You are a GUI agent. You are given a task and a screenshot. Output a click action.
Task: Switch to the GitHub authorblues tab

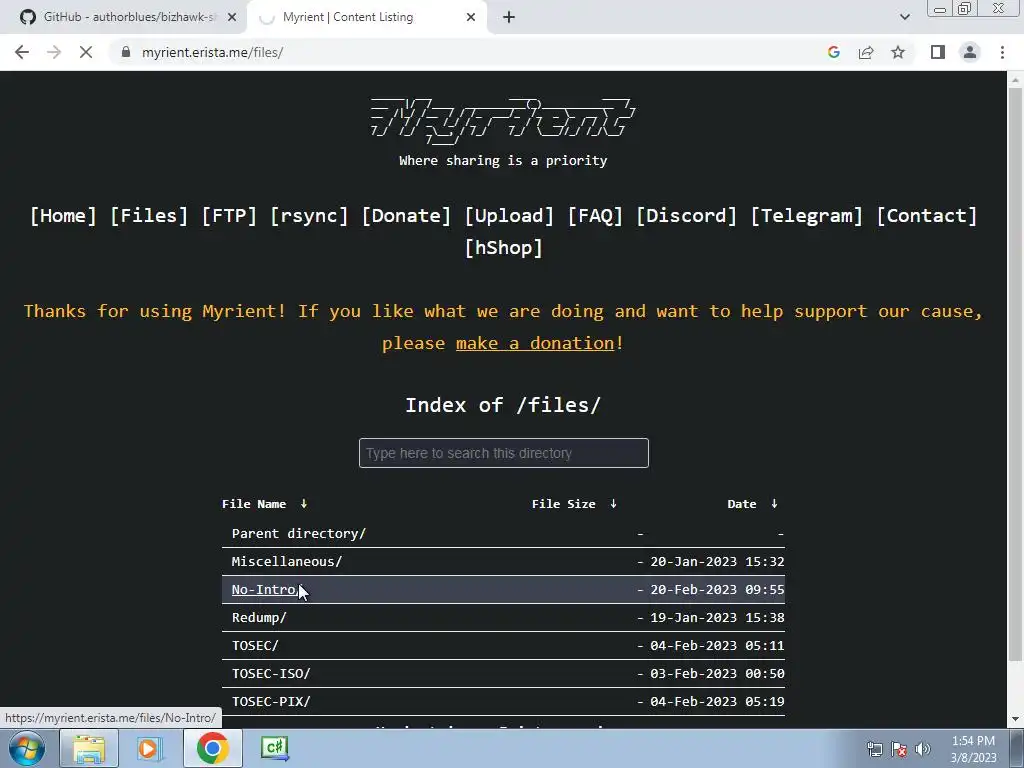(x=124, y=17)
